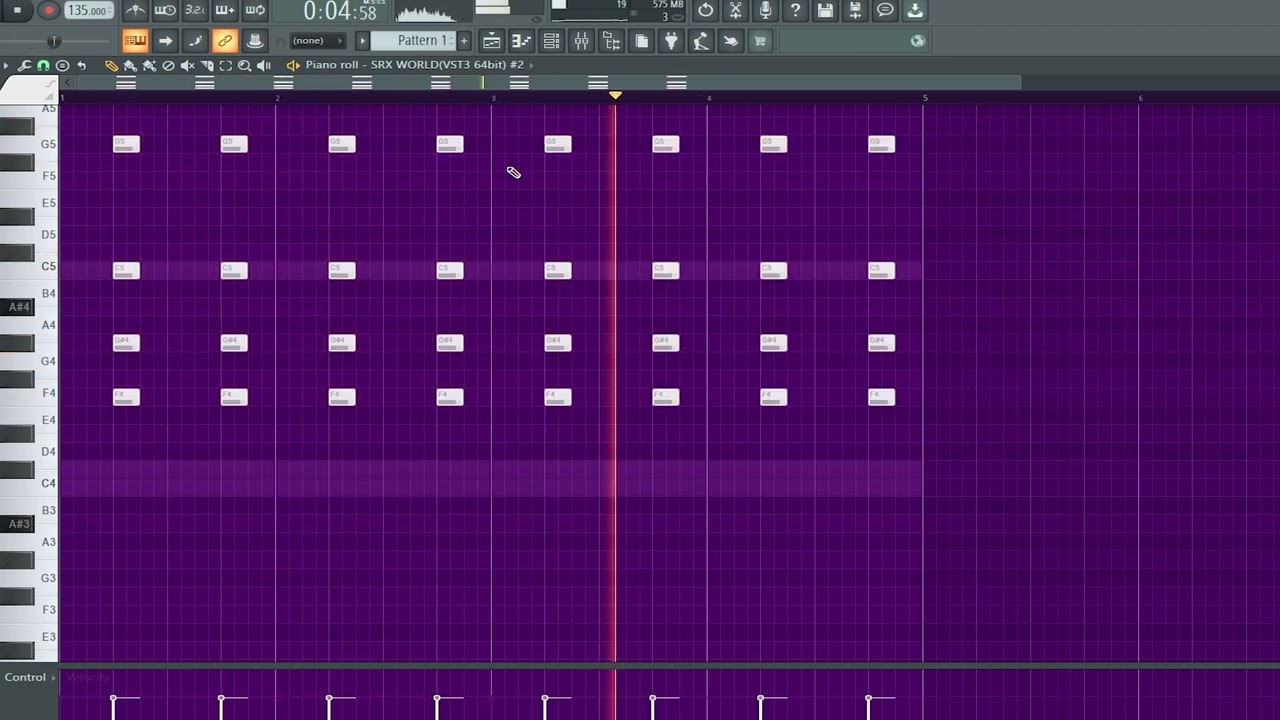Click the globe news panel icon
Image resolution: width=1280 pixels, height=720 pixels.
point(918,41)
